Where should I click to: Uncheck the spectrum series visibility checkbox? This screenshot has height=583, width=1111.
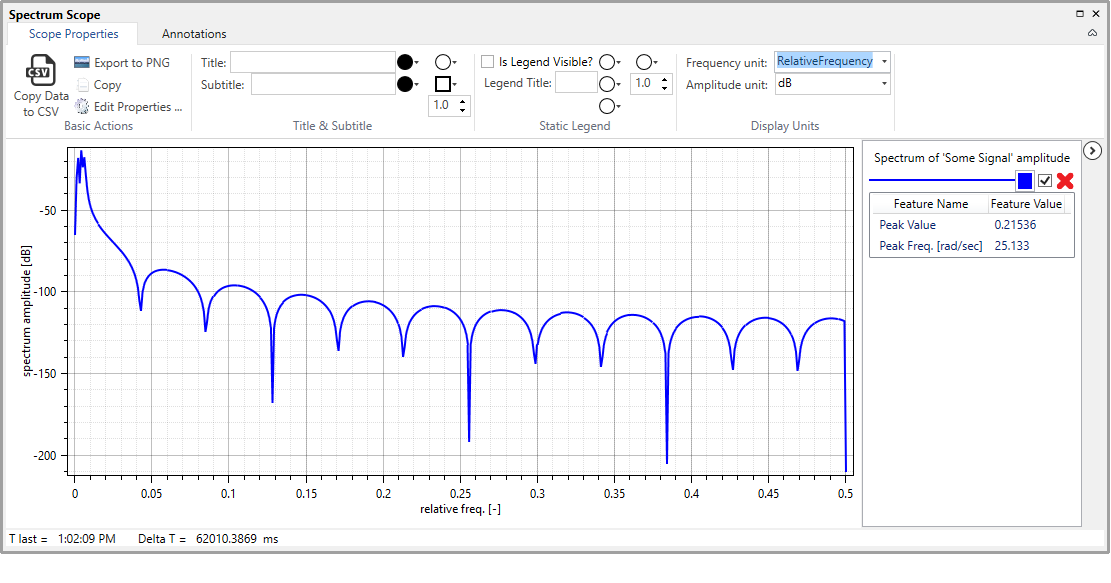(1045, 181)
